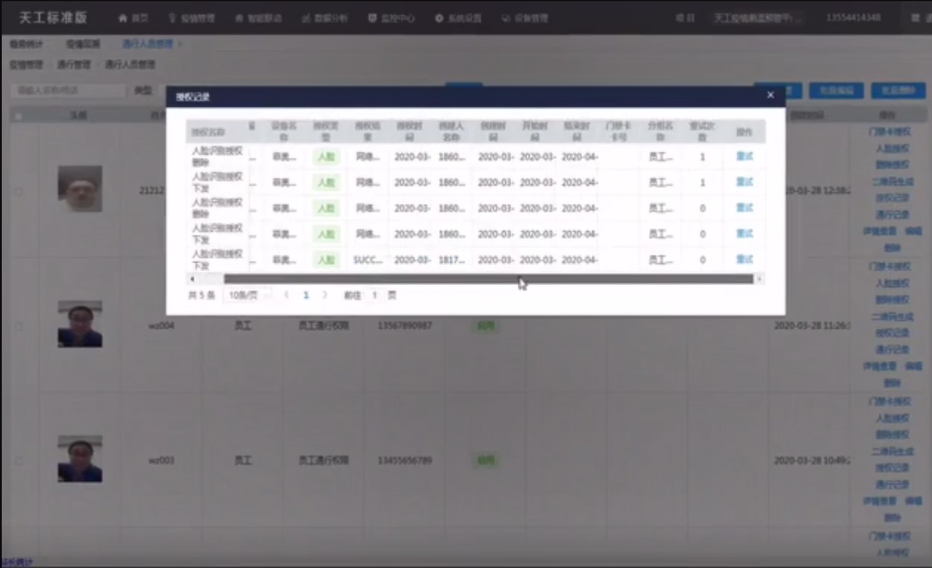932x568 pixels.
Task: Tick the checkbox for the wz004 row
Action: pyautogui.click(x=18, y=325)
